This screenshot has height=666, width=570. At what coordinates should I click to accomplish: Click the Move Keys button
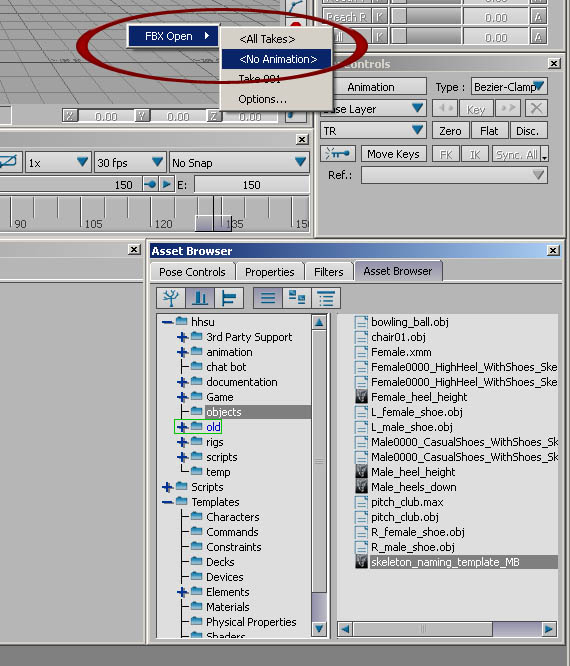[393, 154]
